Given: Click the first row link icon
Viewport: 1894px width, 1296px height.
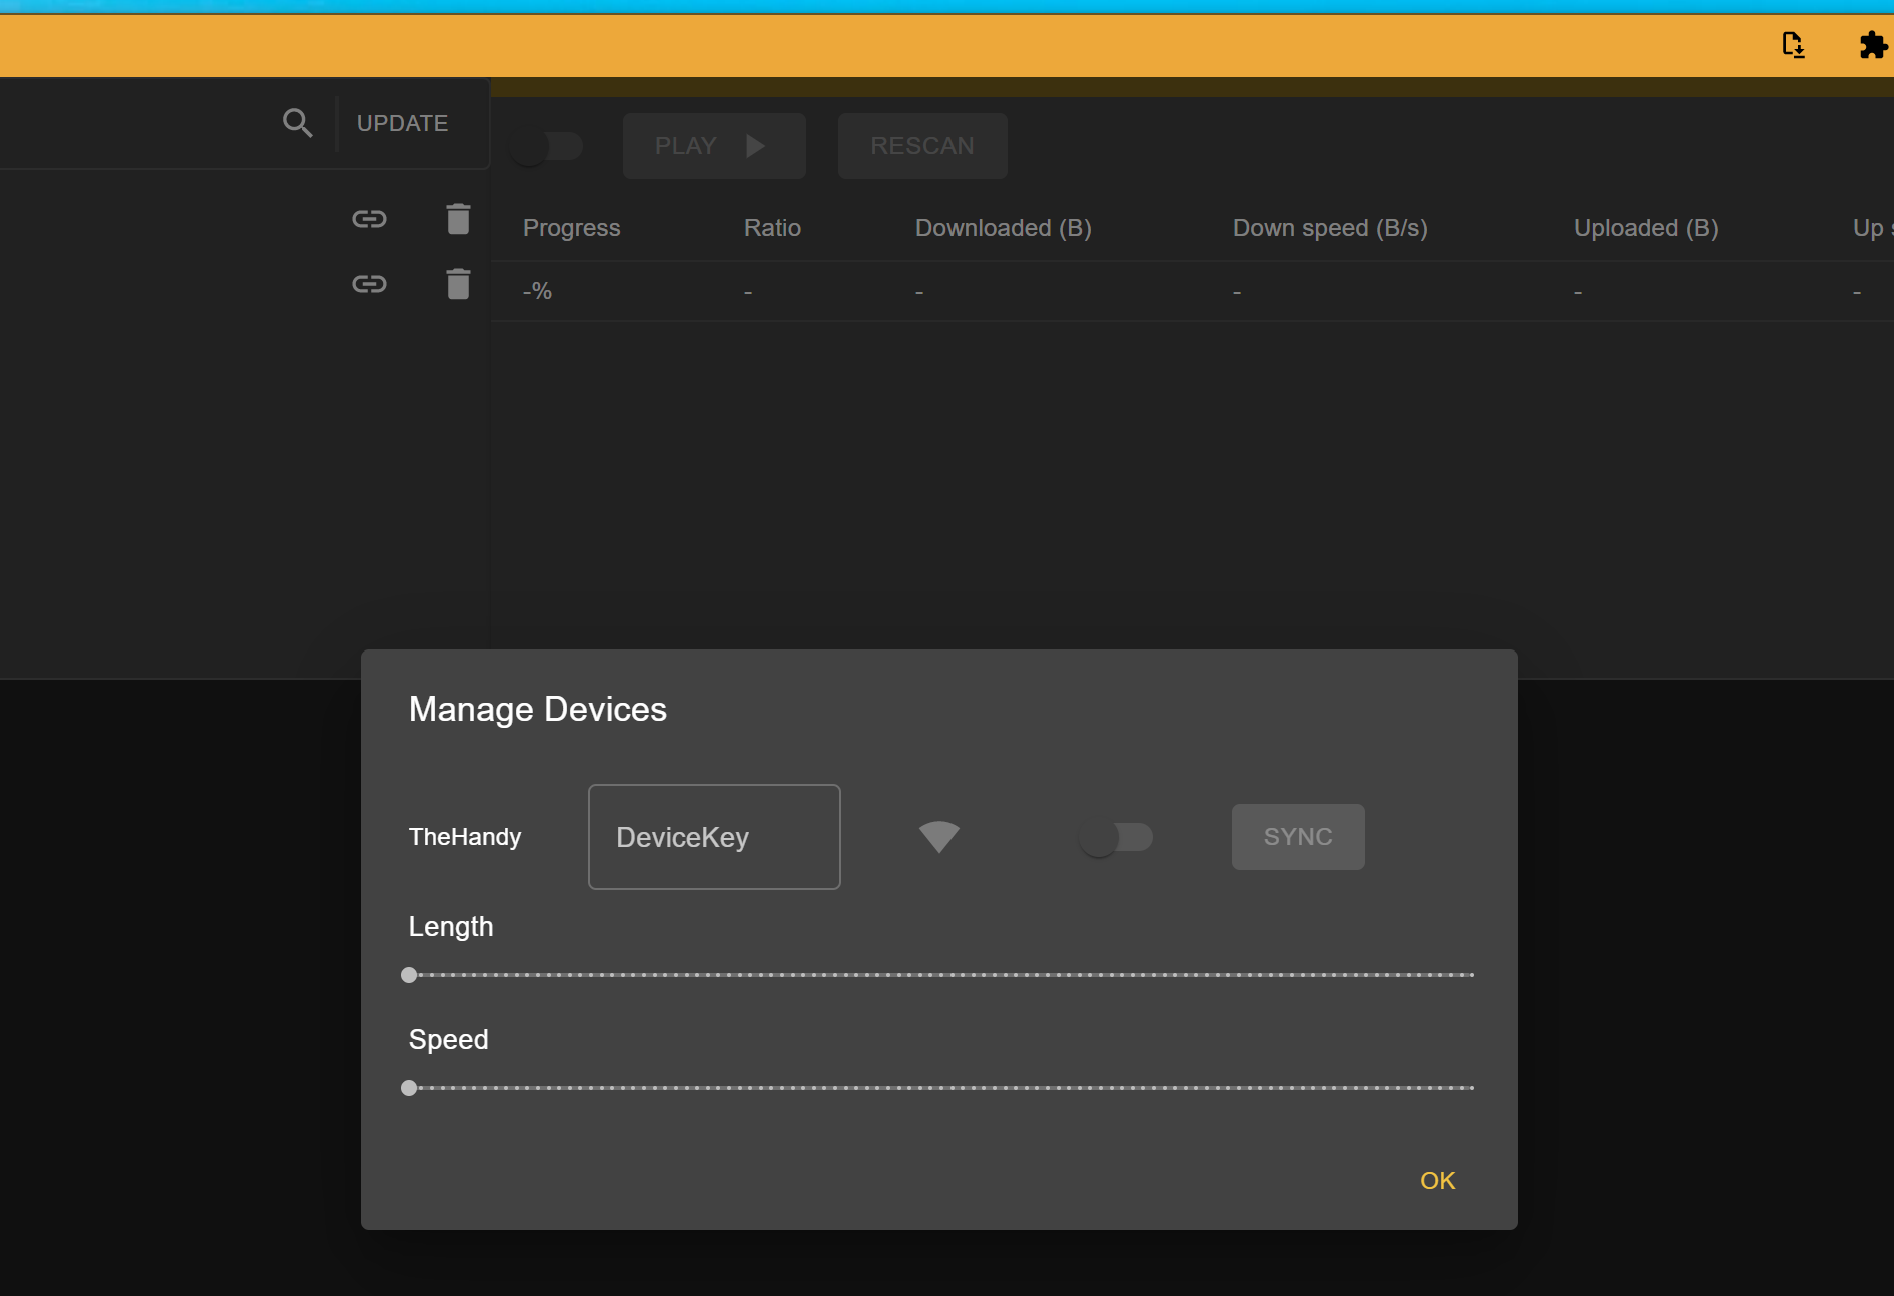Looking at the screenshot, I should pyautogui.click(x=369, y=219).
